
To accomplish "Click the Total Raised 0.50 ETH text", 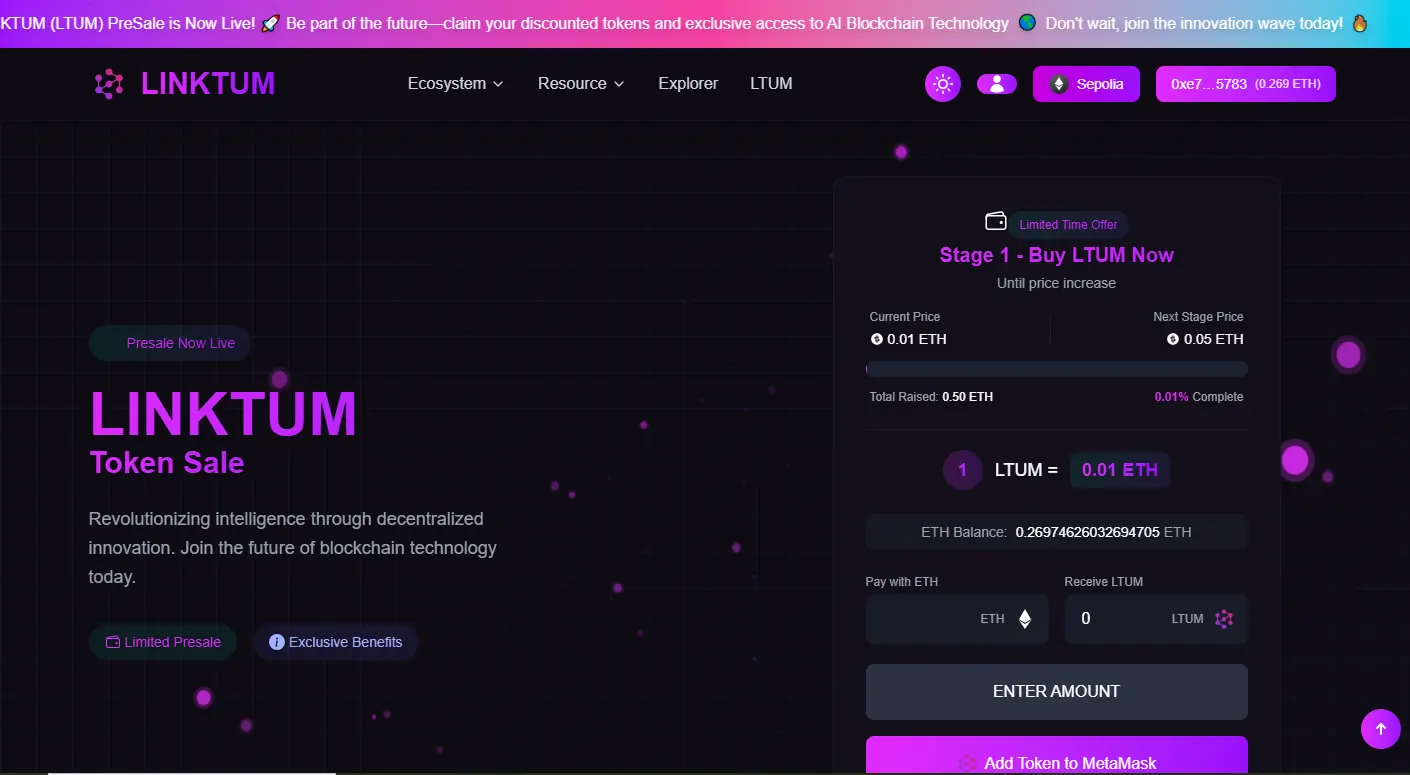I will click(931, 397).
